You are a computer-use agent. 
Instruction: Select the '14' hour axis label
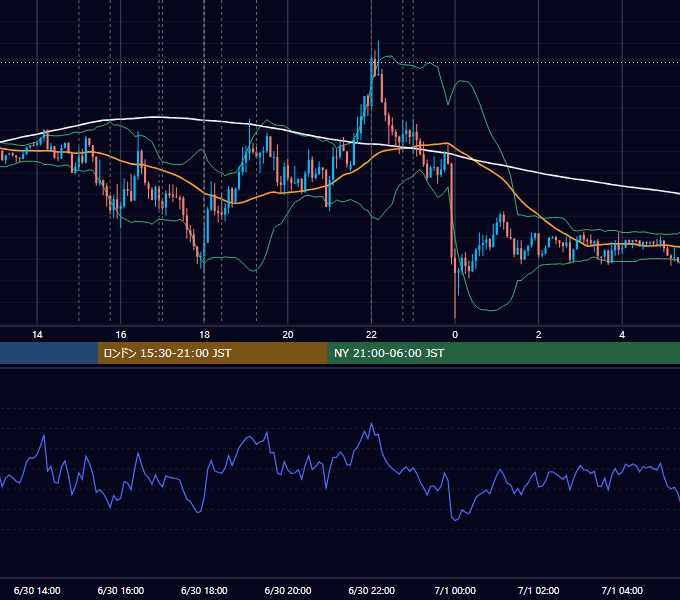[x=37, y=335]
